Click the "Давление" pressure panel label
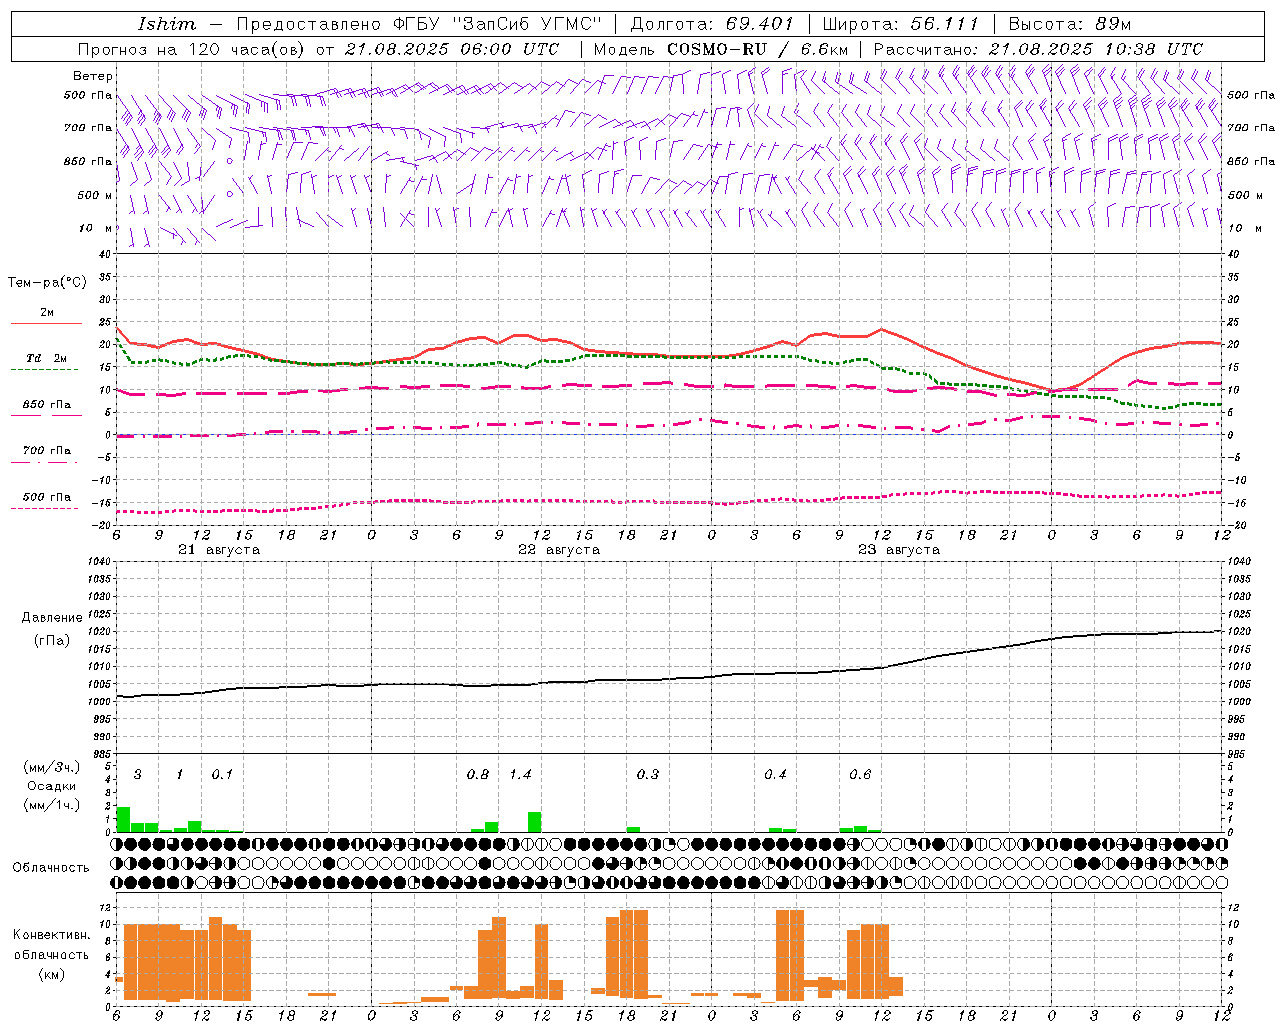This screenshot has height=1024, width=1280. (52, 618)
